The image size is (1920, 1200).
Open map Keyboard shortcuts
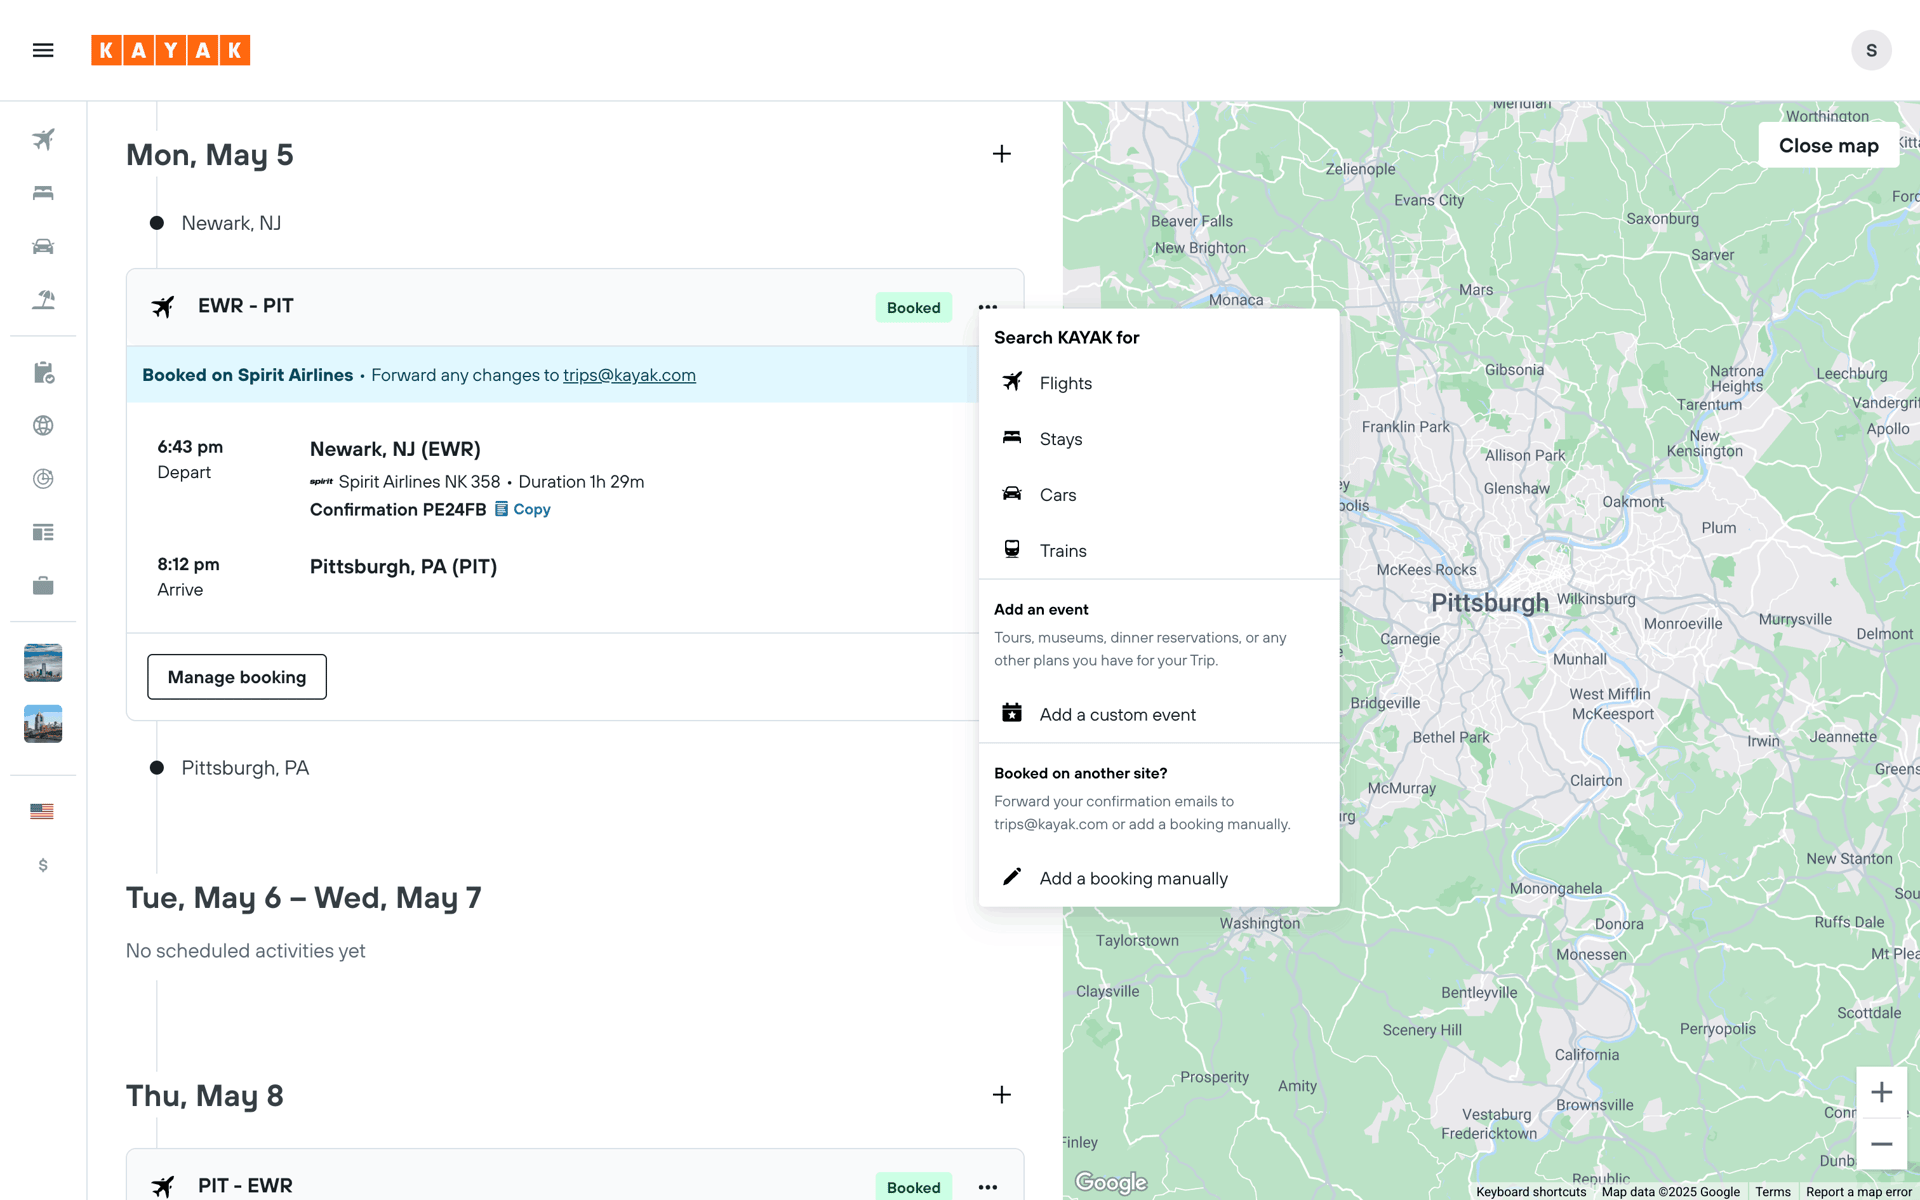[x=1531, y=1192]
